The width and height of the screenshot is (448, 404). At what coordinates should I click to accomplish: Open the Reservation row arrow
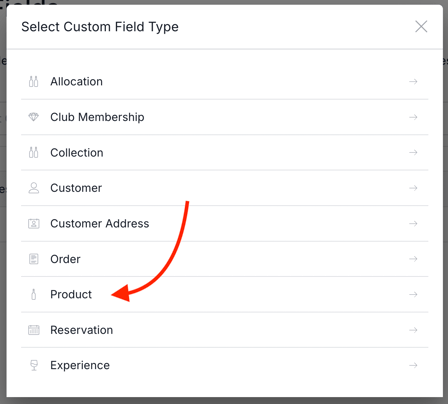point(413,330)
